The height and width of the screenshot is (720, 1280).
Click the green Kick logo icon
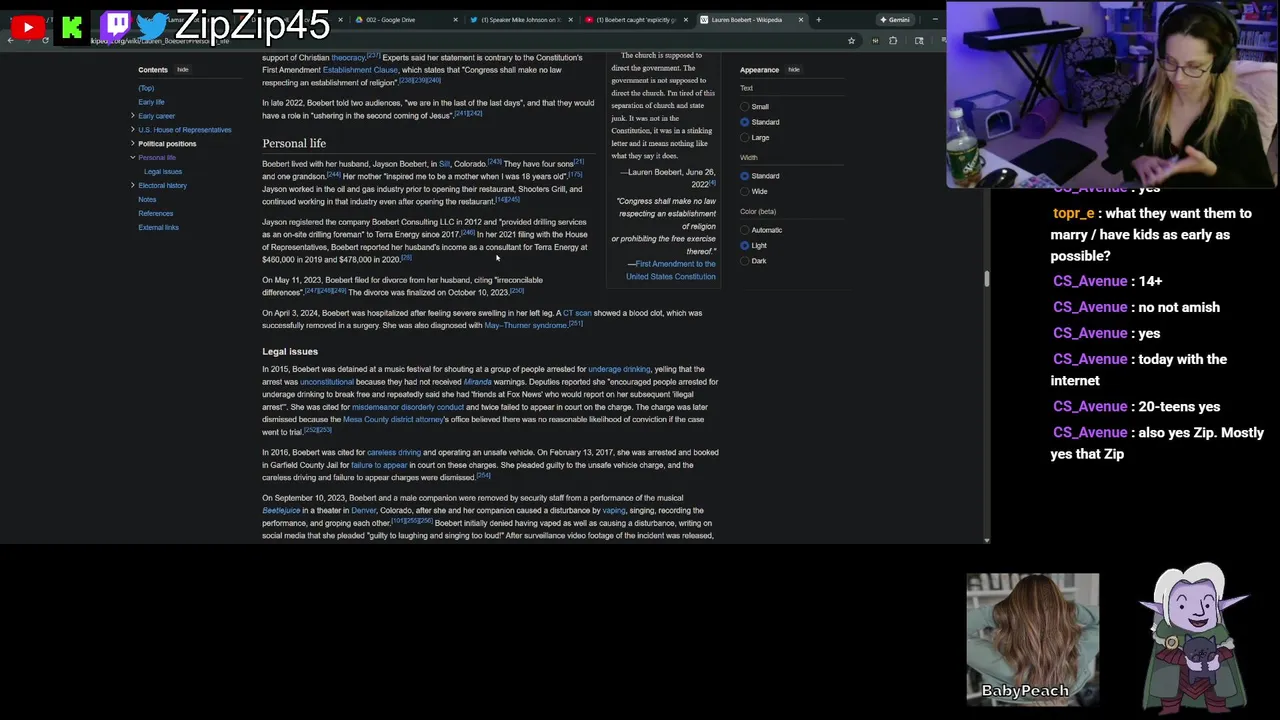click(x=71, y=27)
